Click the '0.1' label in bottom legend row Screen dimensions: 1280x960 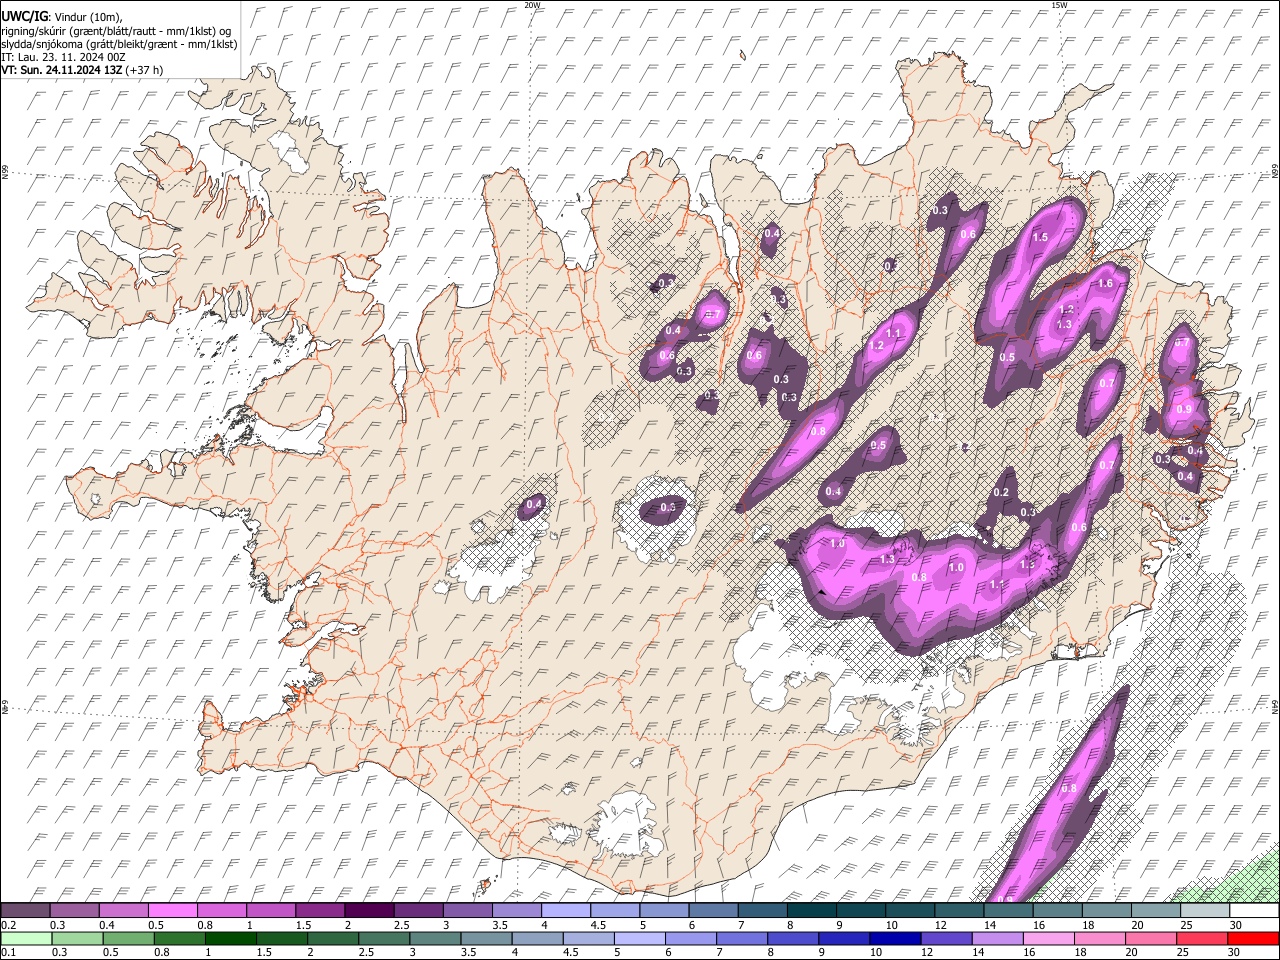click(x=9, y=953)
